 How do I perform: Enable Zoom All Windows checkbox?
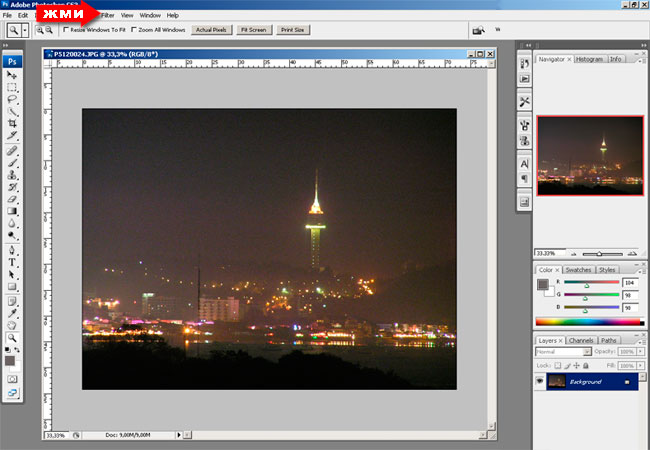pyautogui.click(x=135, y=30)
